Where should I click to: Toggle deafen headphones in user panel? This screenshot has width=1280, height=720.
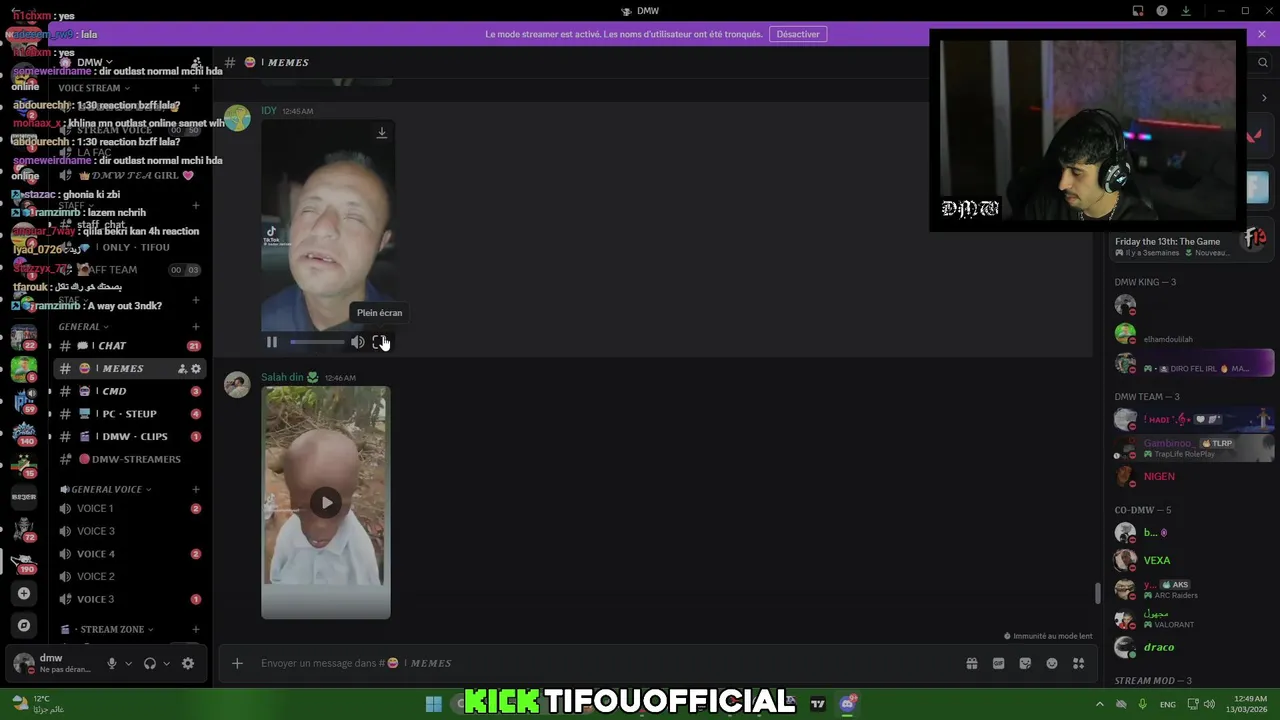coord(150,663)
